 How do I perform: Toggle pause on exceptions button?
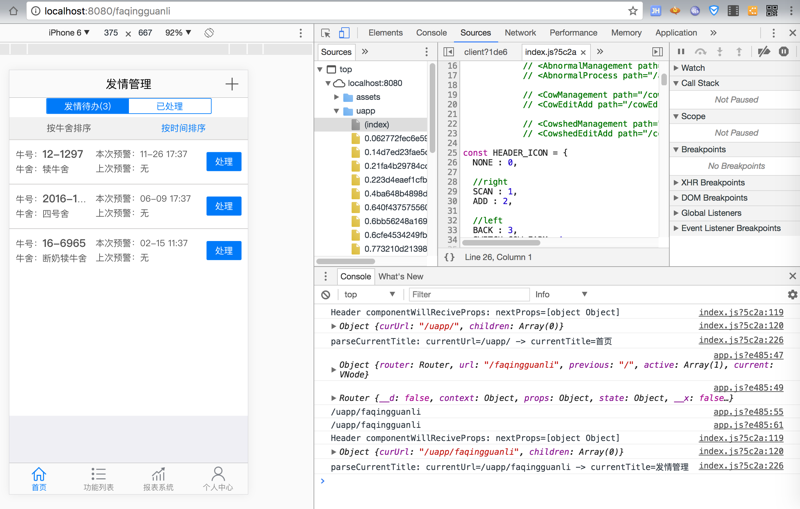(784, 52)
